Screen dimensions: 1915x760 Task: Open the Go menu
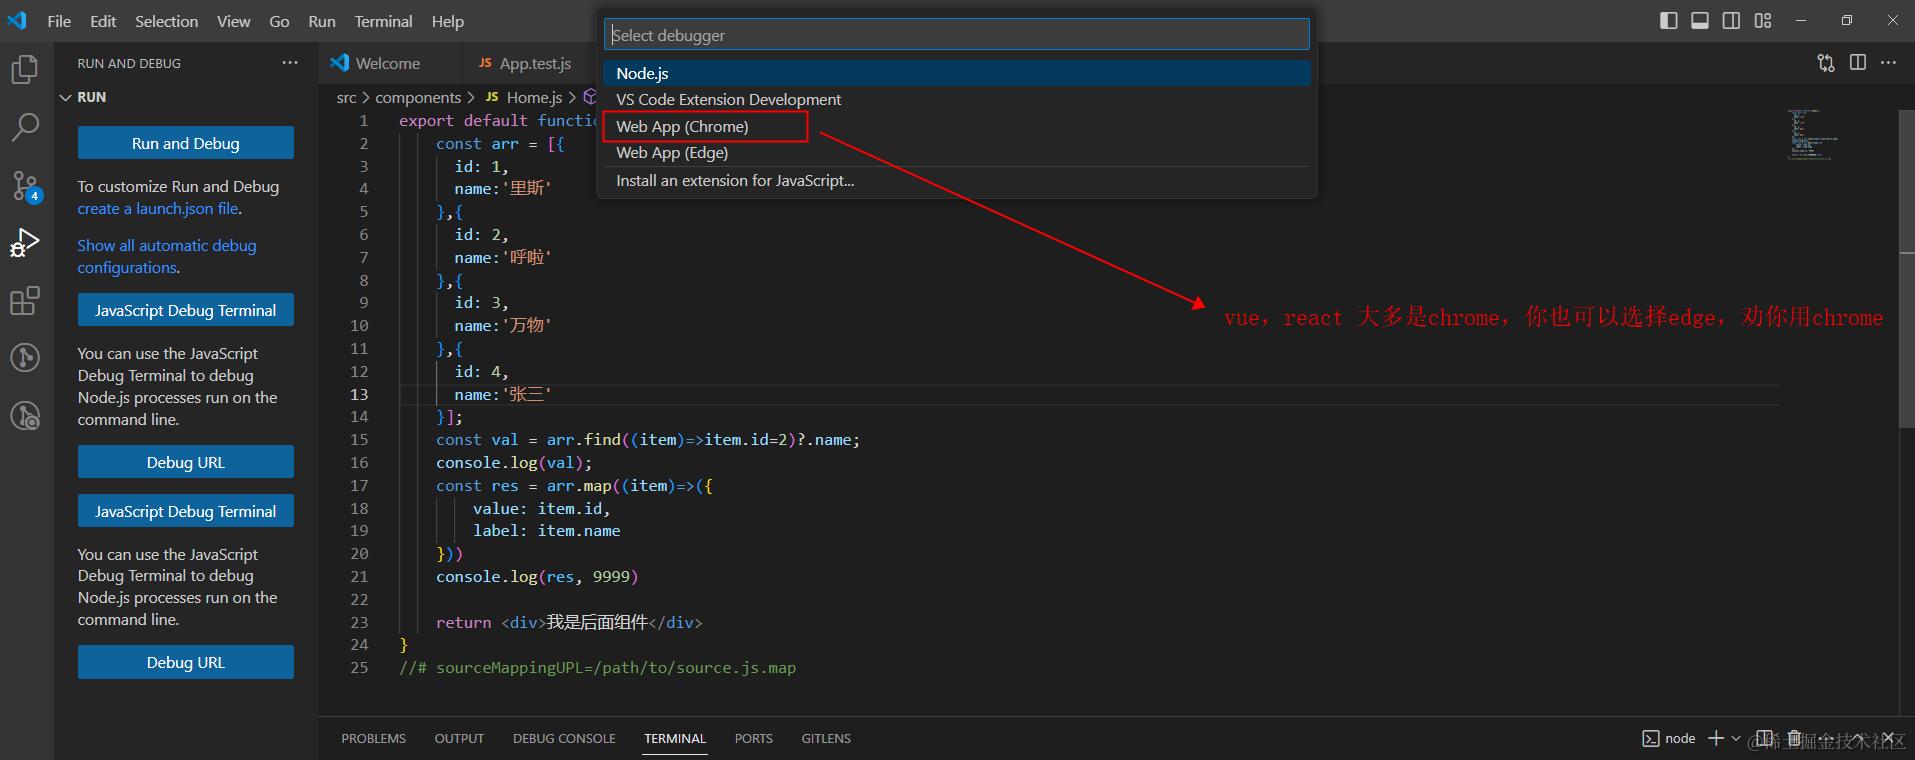(x=279, y=21)
